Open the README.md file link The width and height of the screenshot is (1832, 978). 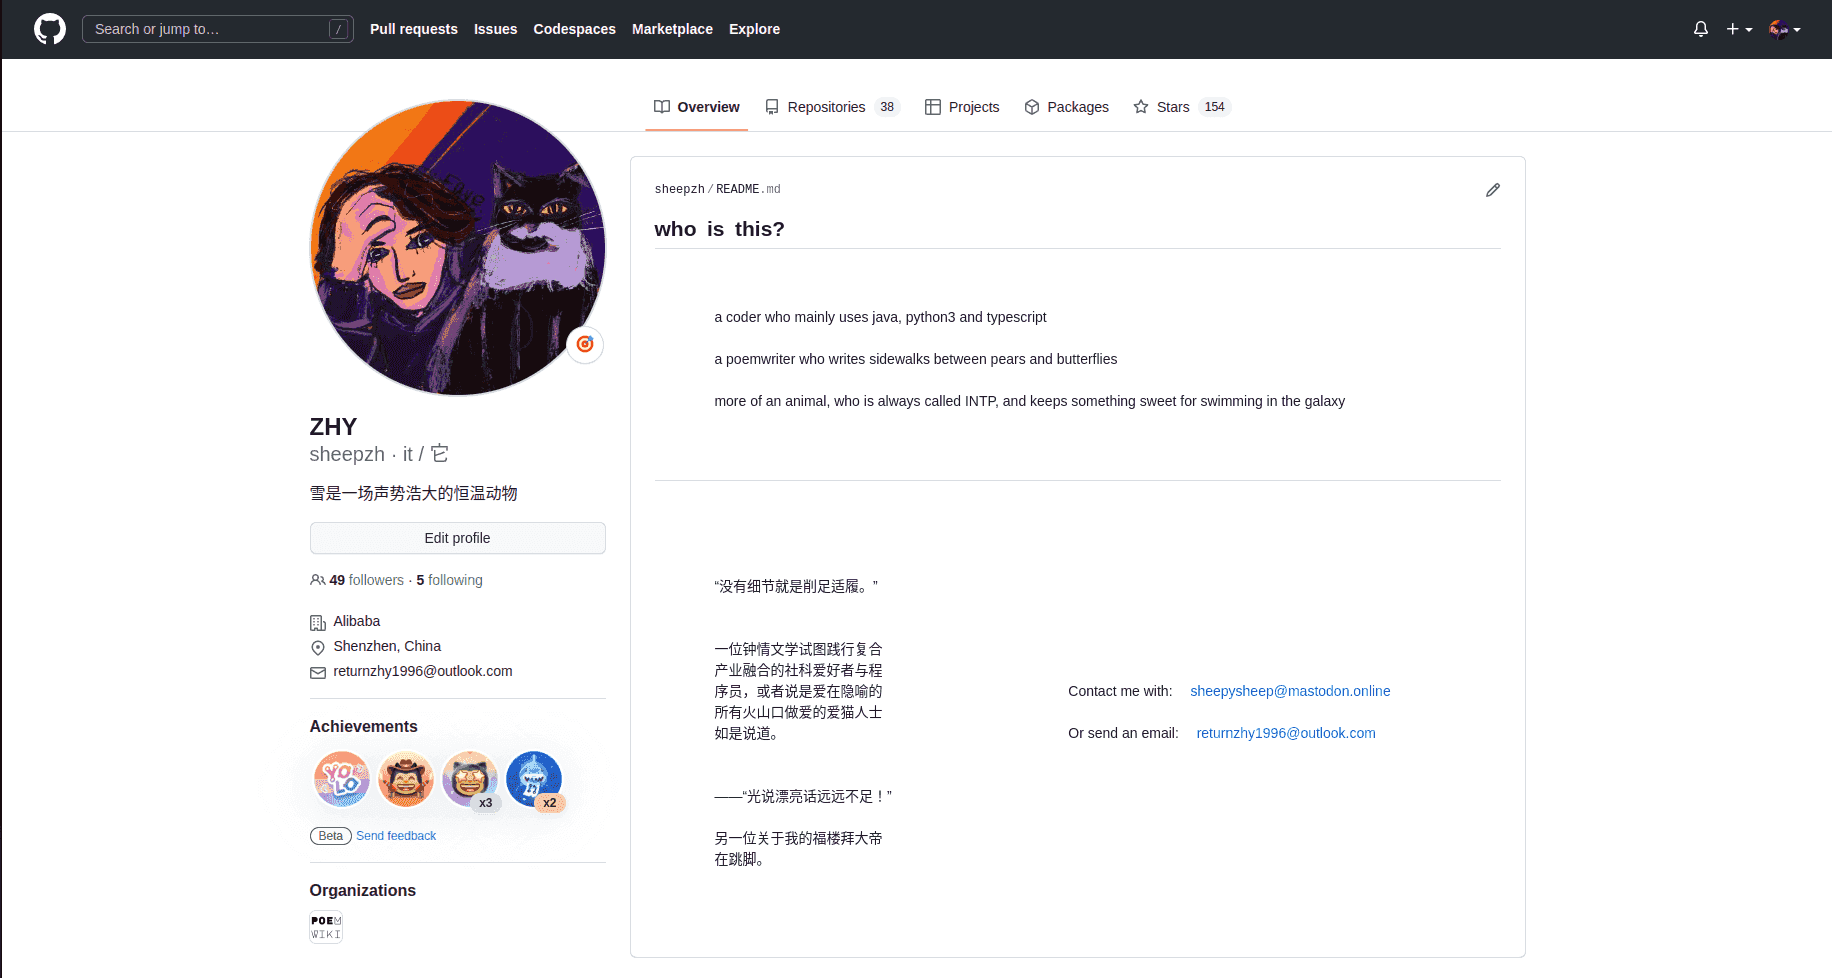click(748, 189)
